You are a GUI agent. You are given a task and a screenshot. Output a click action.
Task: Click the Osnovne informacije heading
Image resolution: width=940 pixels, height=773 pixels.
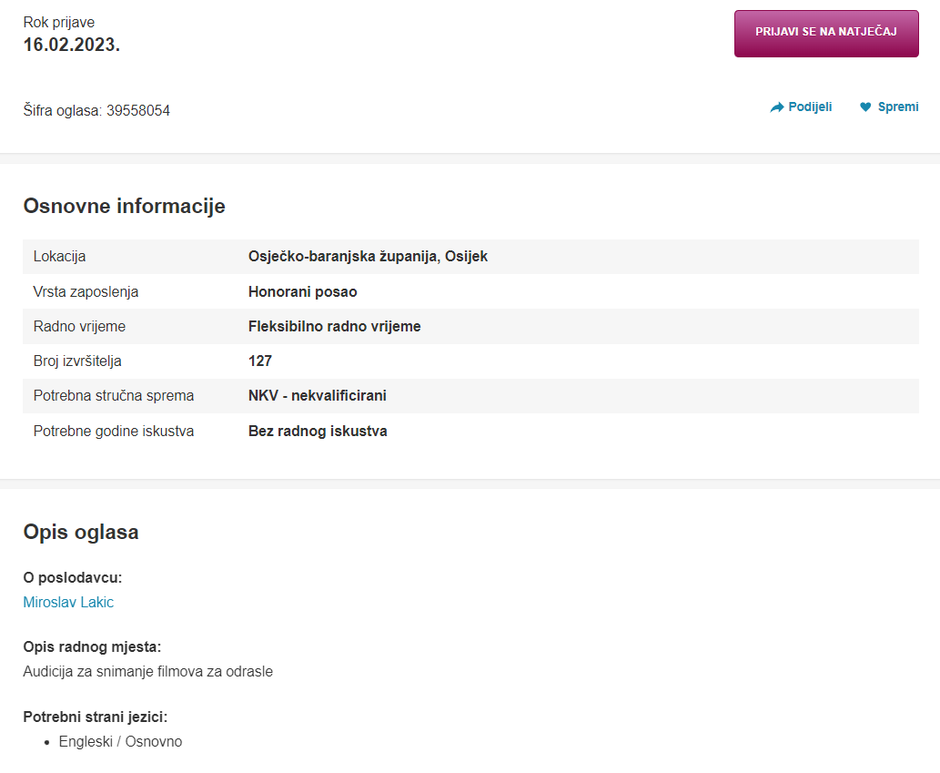(124, 206)
